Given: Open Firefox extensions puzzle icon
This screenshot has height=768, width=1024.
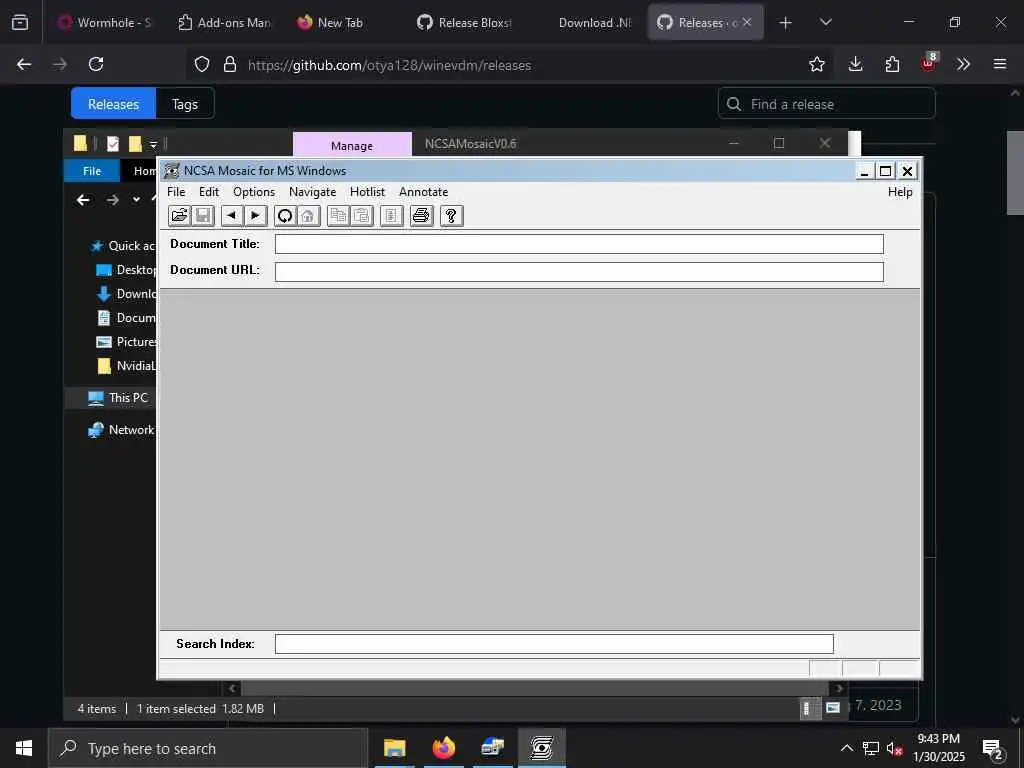Looking at the screenshot, I should pyautogui.click(x=892, y=64).
